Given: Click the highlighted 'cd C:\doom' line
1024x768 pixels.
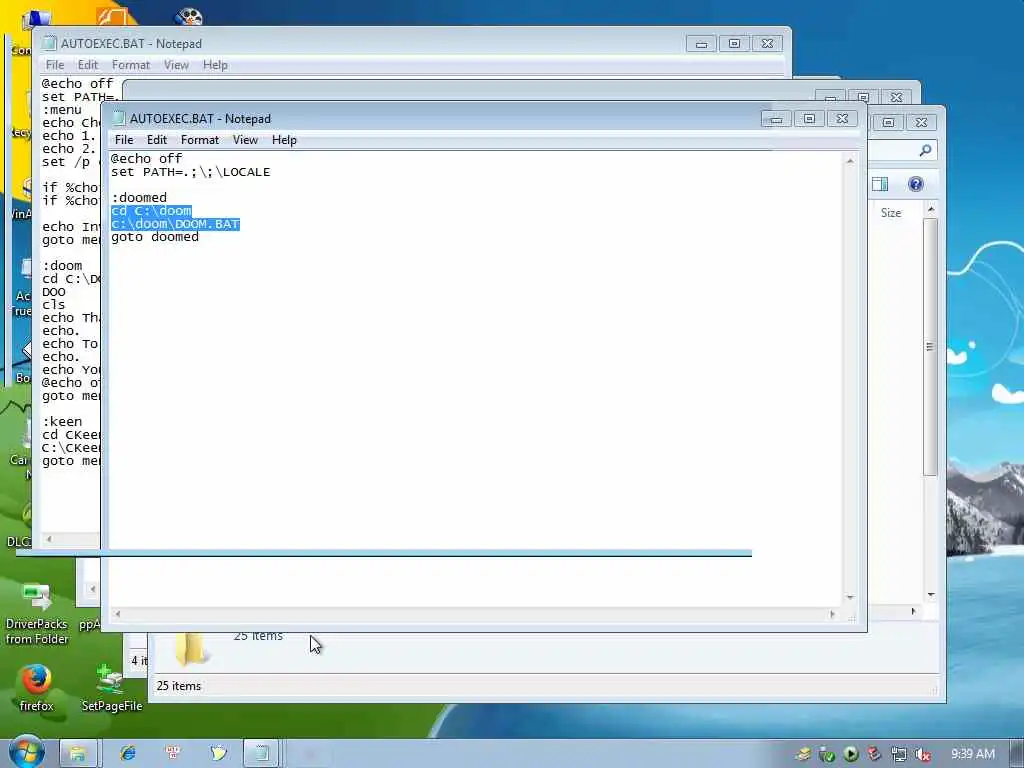Looking at the screenshot, I should 151,211.
